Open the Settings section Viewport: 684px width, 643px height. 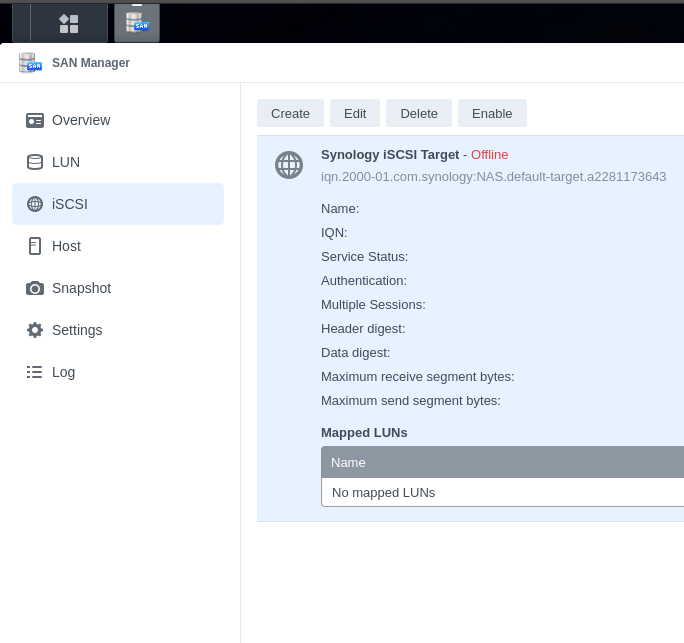point(118,330)
